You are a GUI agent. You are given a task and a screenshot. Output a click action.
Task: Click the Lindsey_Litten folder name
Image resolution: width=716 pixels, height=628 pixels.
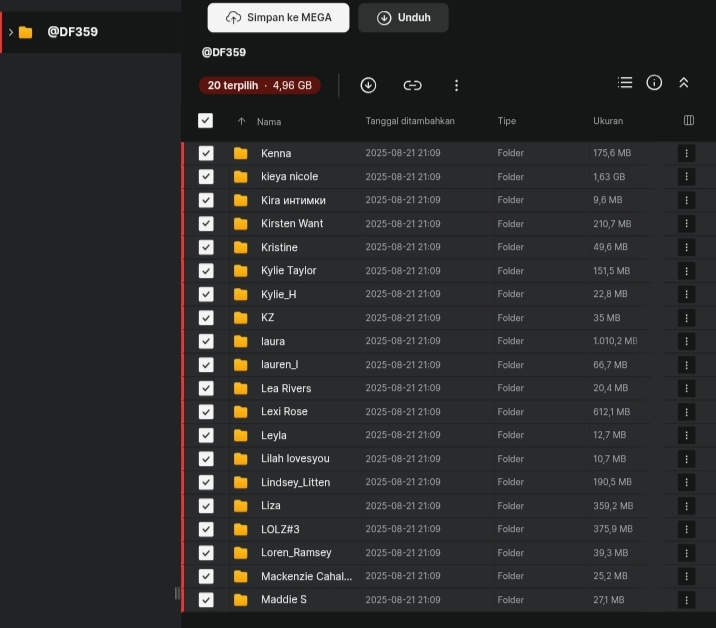tap(295, 482)
